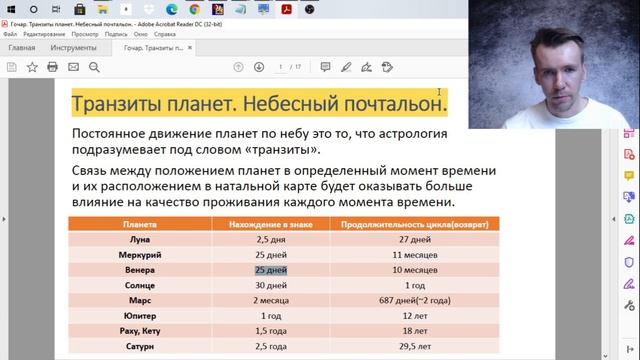
Task: Open More Tools wrench icon
Action: [x=629, y=305]
